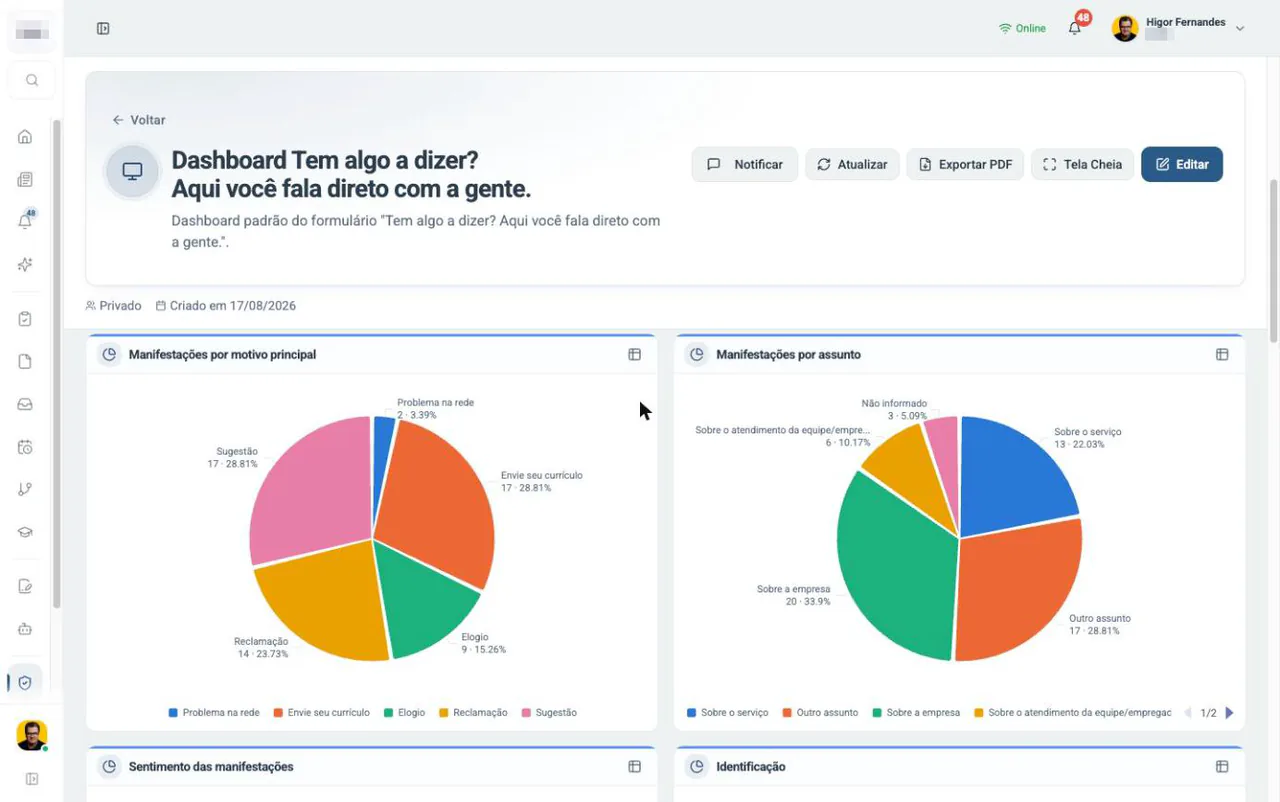Open the calendar clock icon in sidebar
Image resolution: width=1280 pixels, height=802 pixels.
click(x=25, y=447)
